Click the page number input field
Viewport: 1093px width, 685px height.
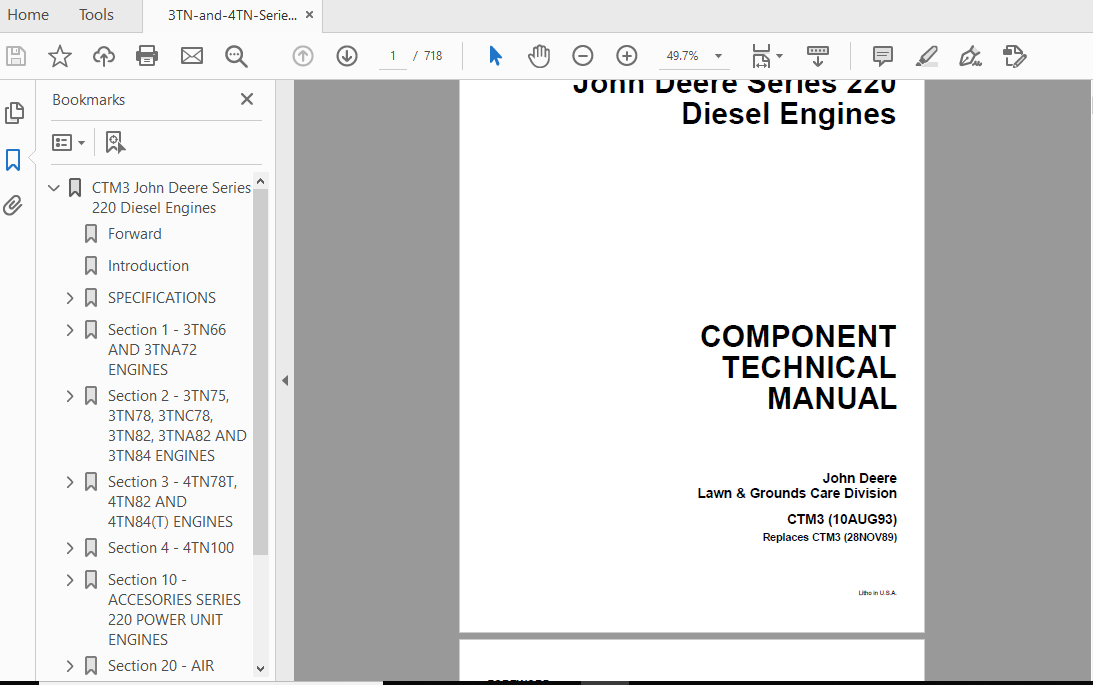coord(393,56)
